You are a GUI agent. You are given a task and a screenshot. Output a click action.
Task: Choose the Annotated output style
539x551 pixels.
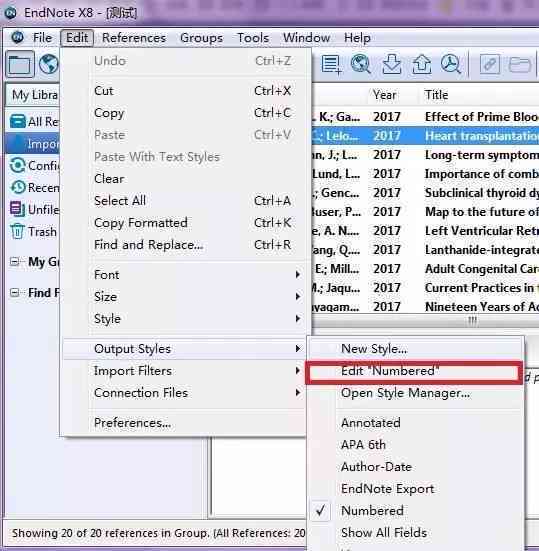[415, 422]
